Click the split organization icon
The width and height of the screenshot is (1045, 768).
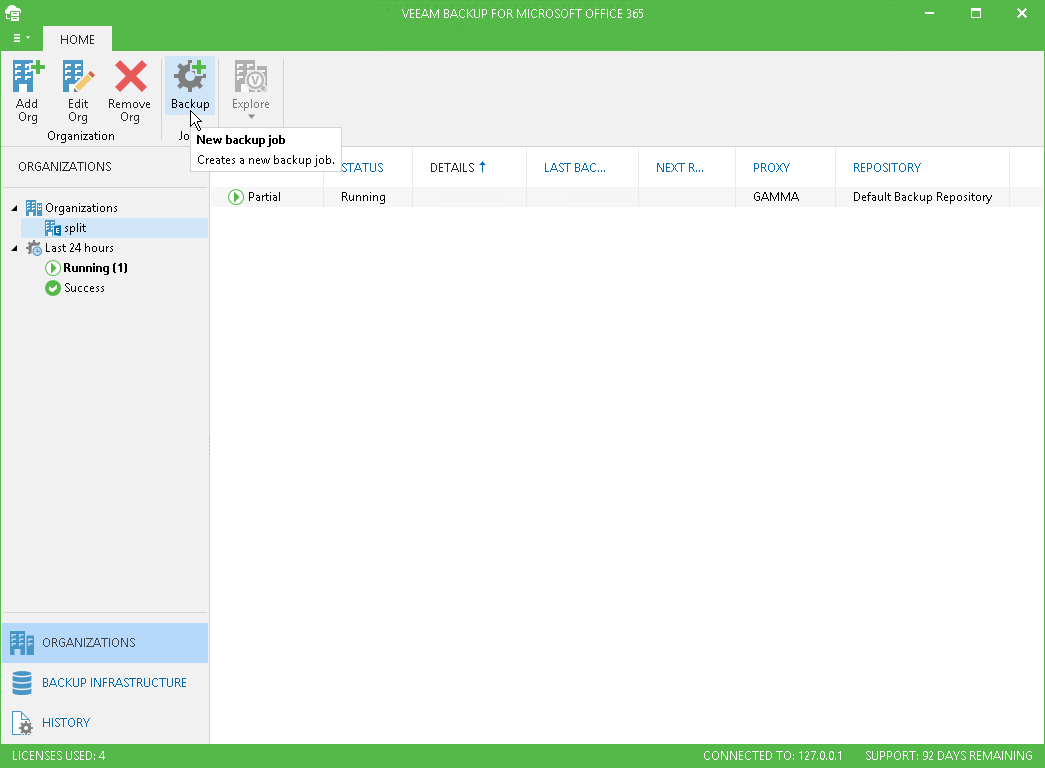point(53,228)
